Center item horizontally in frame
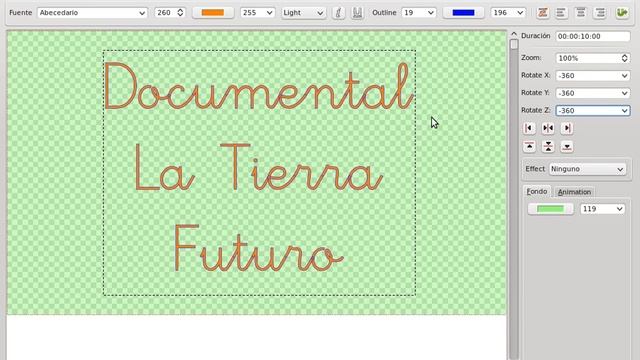Screen dimensions: 640x360 (x=548, y=128)
